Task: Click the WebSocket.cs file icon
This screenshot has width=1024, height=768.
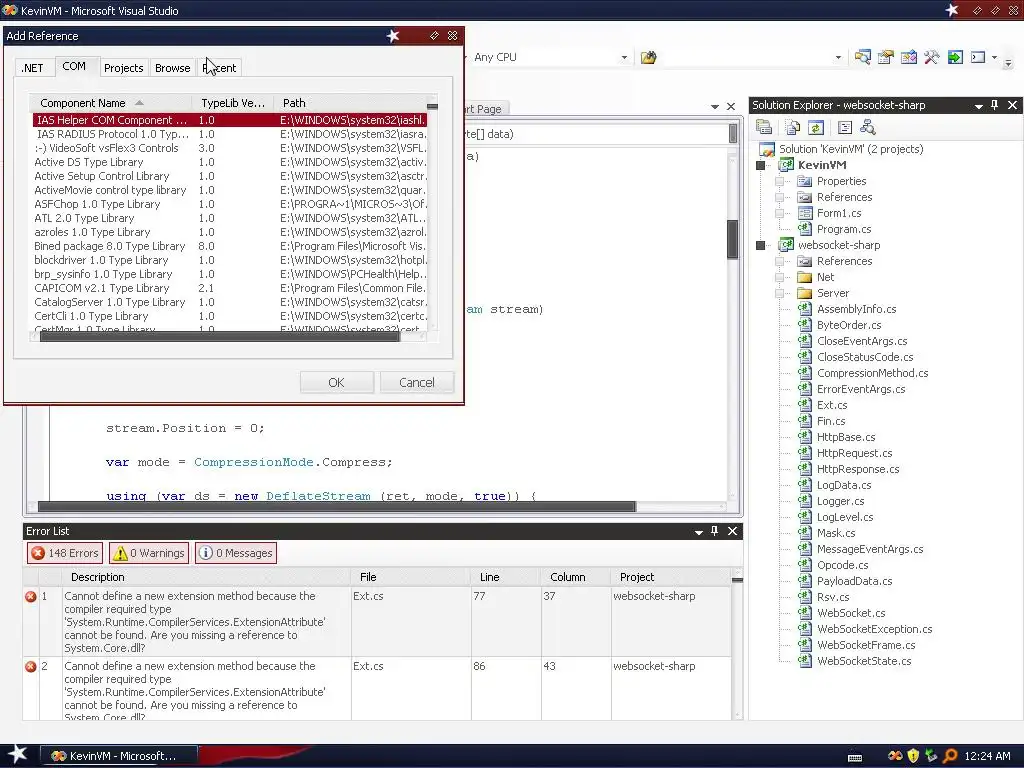Action: (805, 613)
